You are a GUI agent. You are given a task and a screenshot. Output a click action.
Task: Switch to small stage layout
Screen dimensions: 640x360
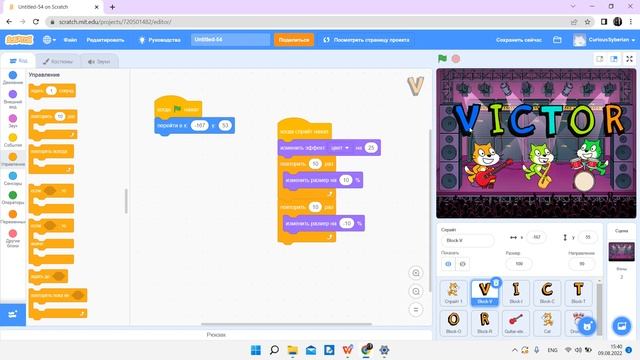pyautogui.click(x=600, y=59)
